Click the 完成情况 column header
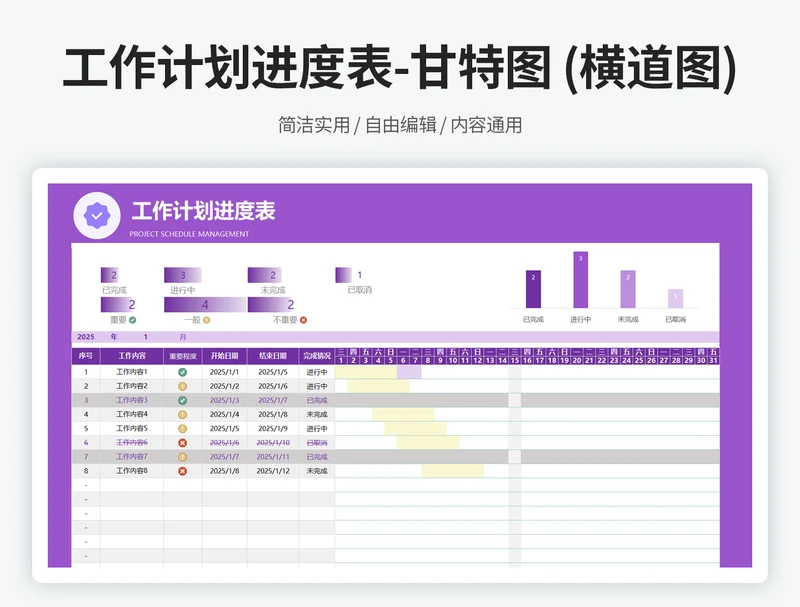This screenshot has height=607, width=800. coord(317,356)
